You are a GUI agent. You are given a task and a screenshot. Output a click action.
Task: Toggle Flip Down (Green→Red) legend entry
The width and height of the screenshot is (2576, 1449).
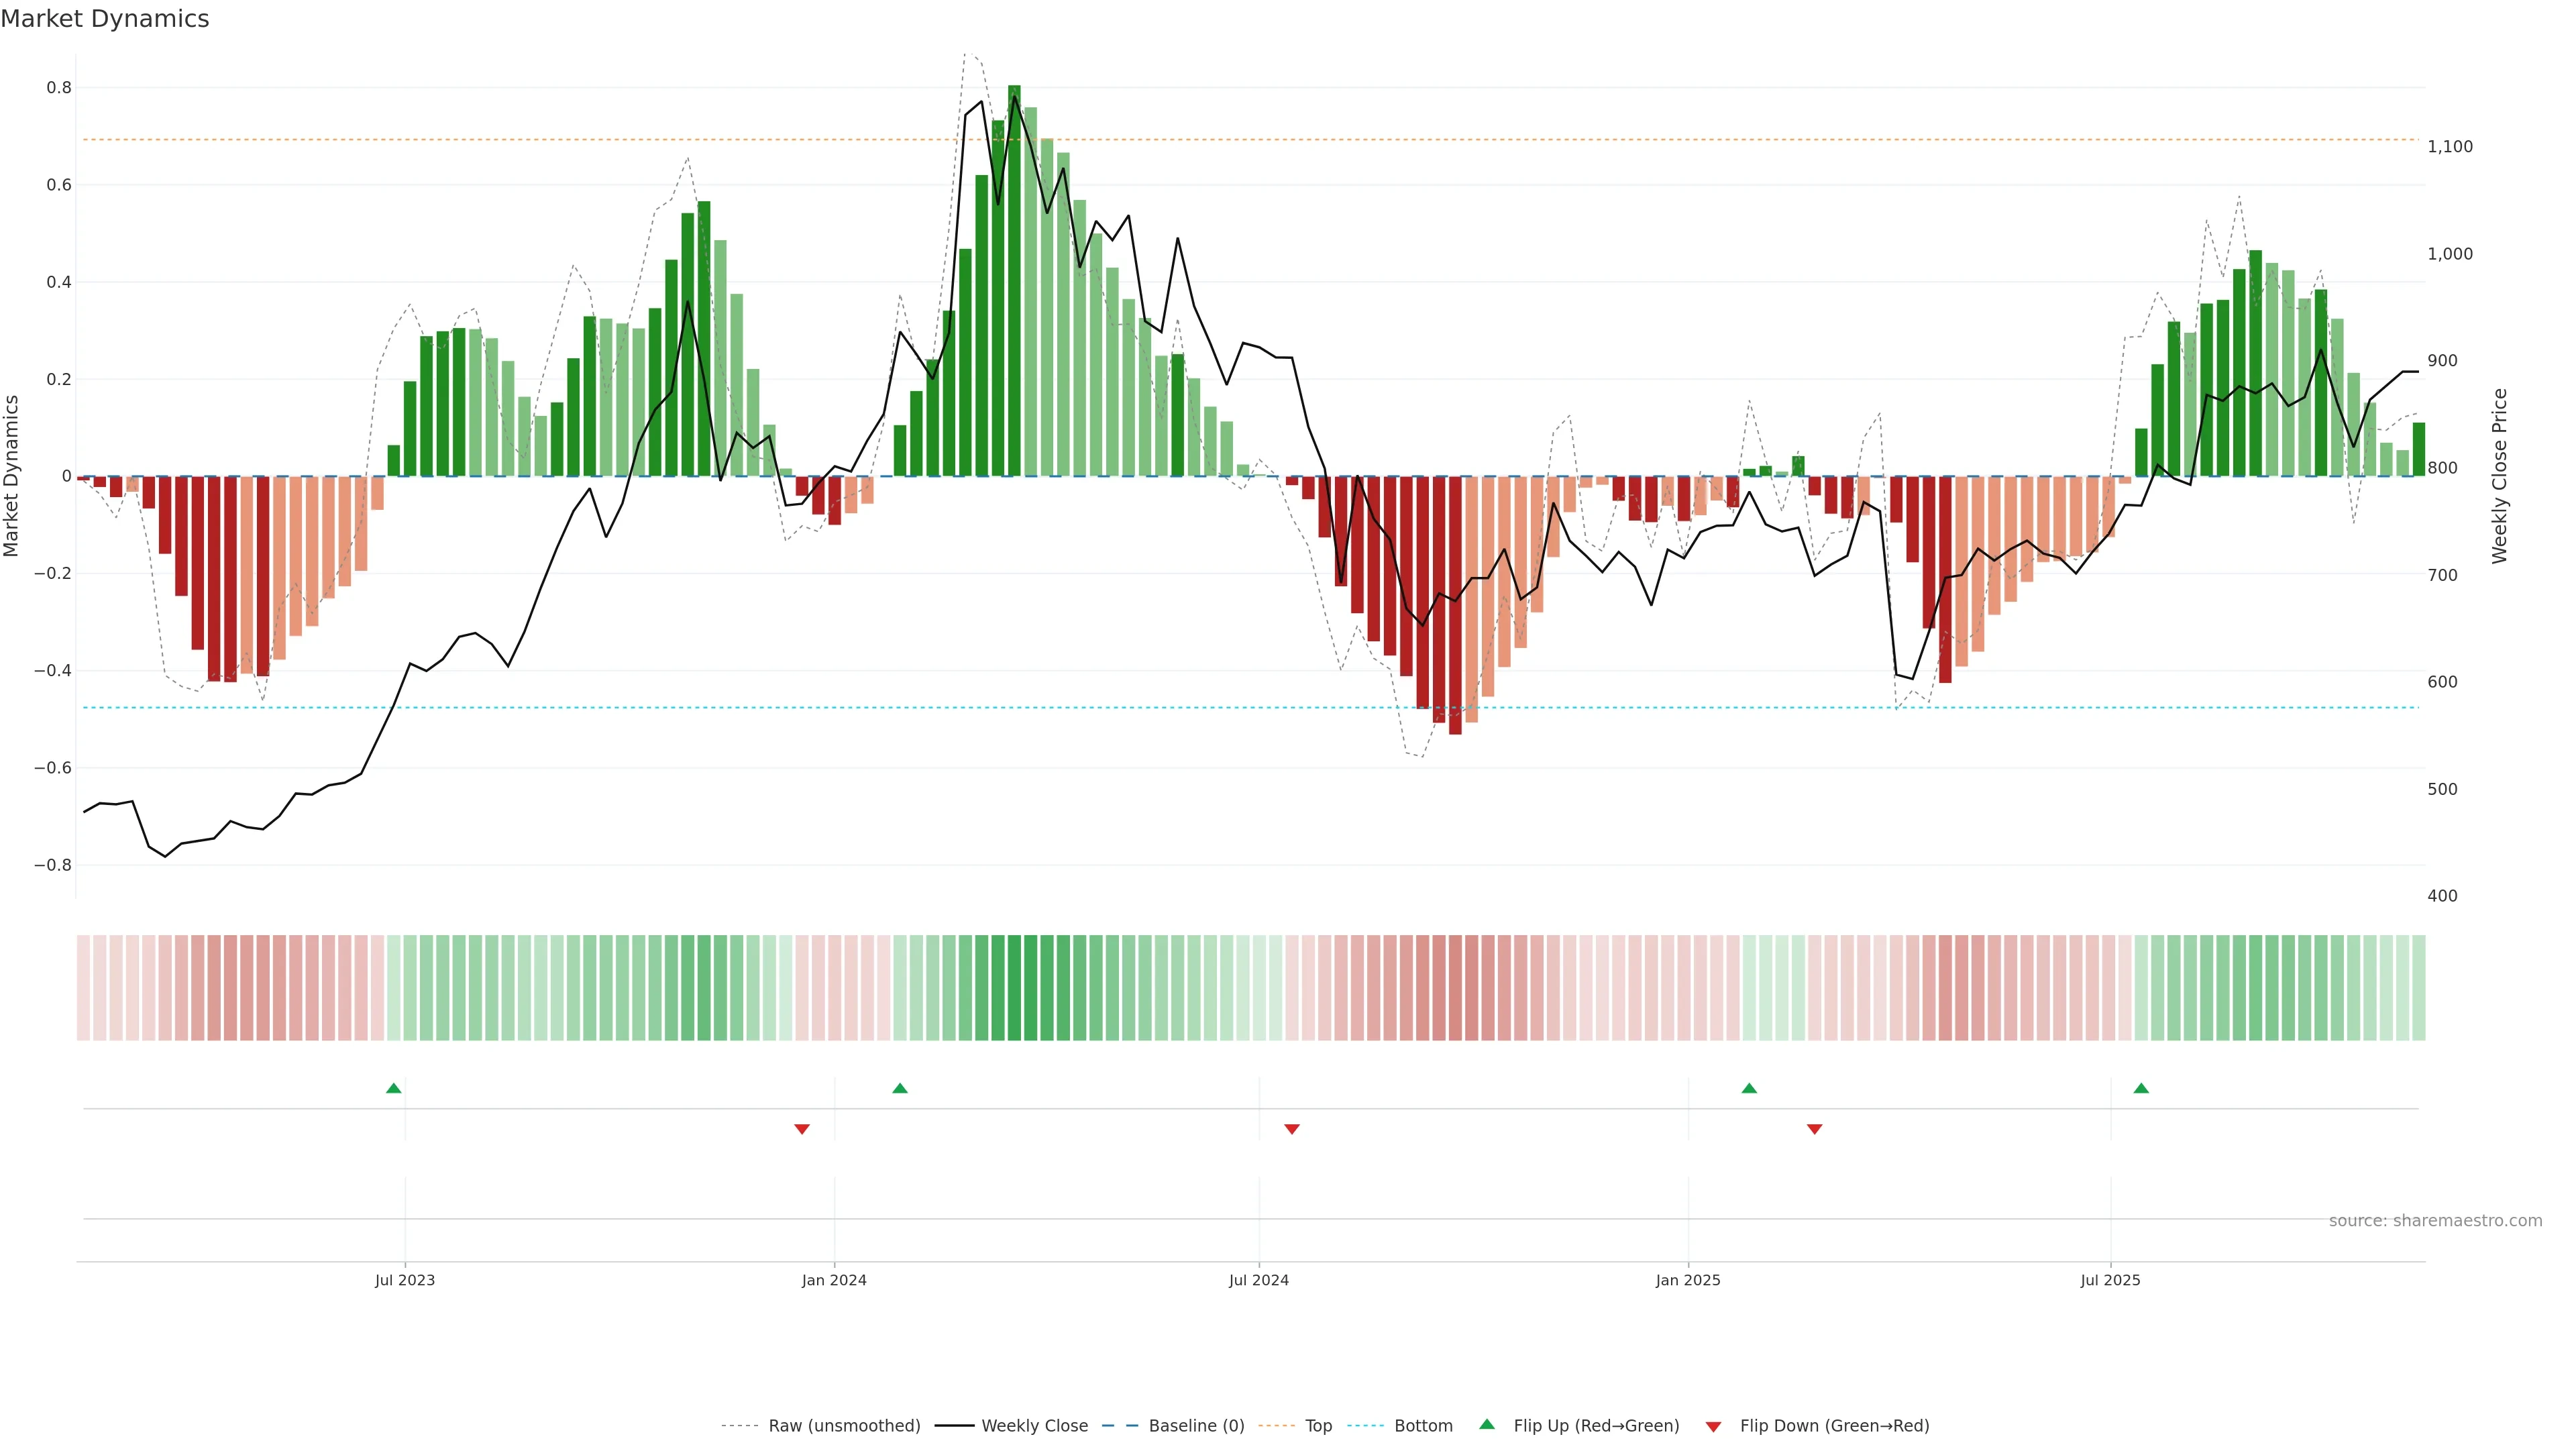point(1834,1426)
